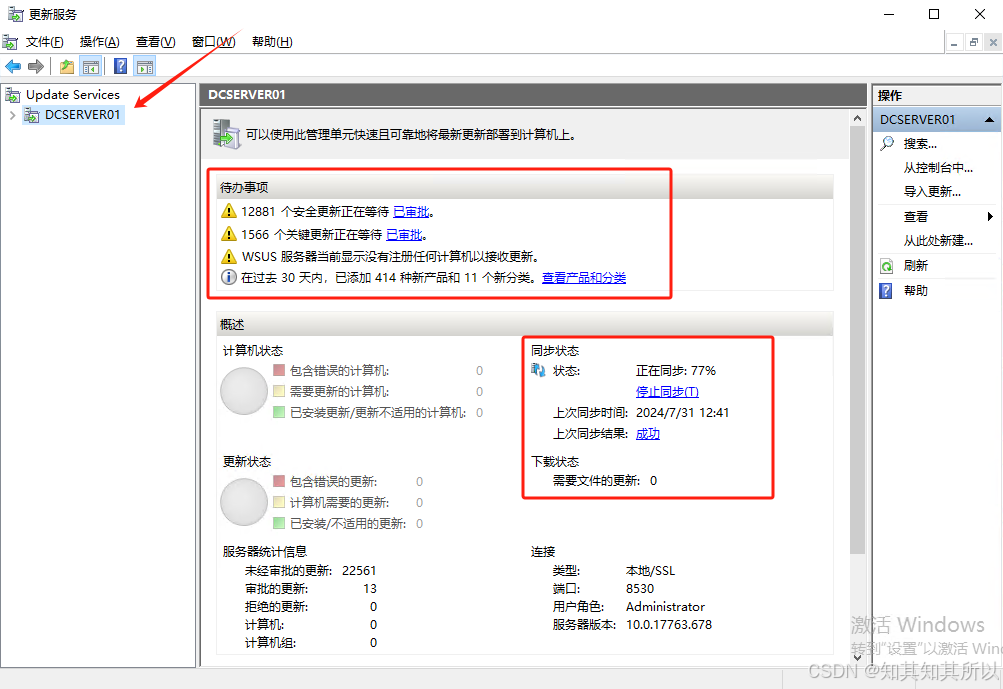This screenshot has height=689, width=1003.
Task: Click 导入更新... action
Action: click(932, 191)
